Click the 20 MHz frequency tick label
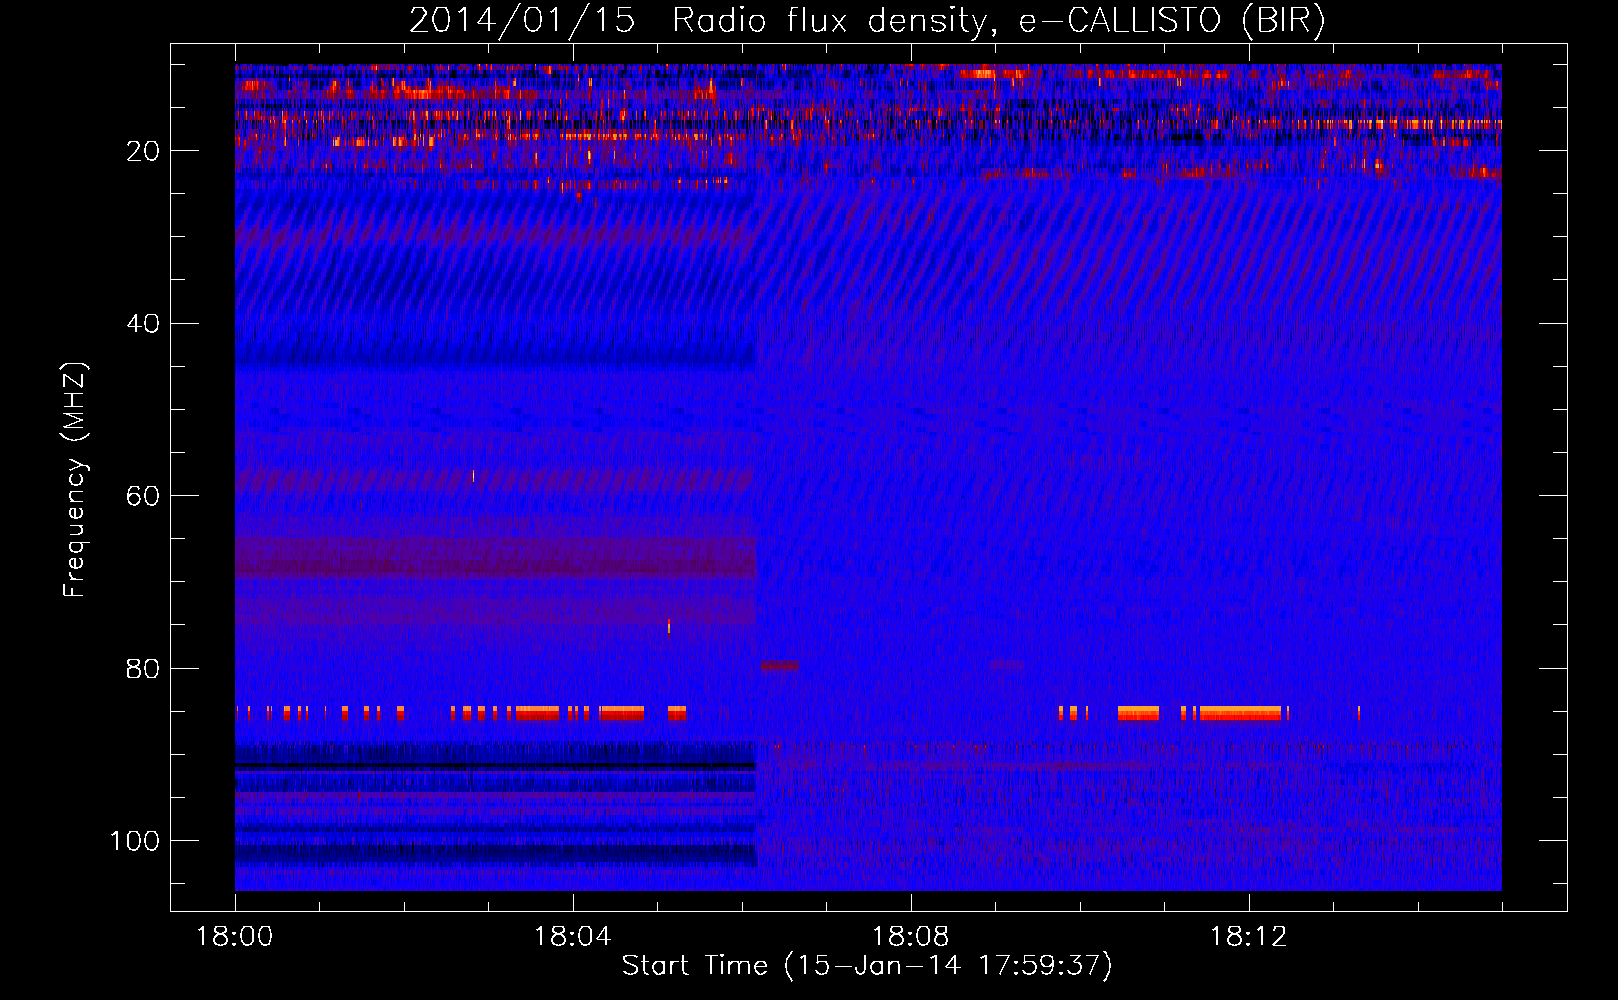Screen dimensions: 1618x1000 click(x=144, y=151)
